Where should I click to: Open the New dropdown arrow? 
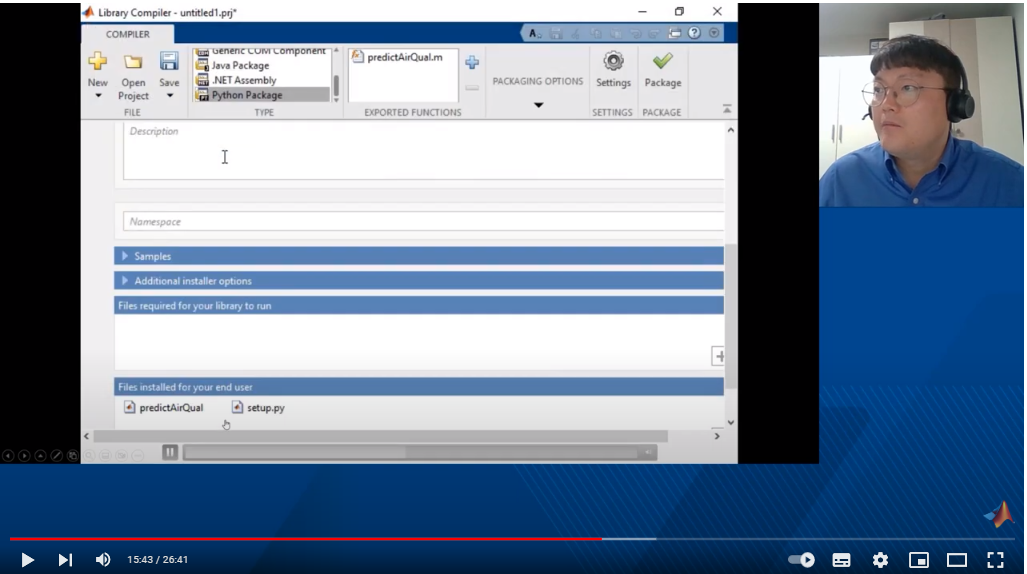tap(98, 96)
